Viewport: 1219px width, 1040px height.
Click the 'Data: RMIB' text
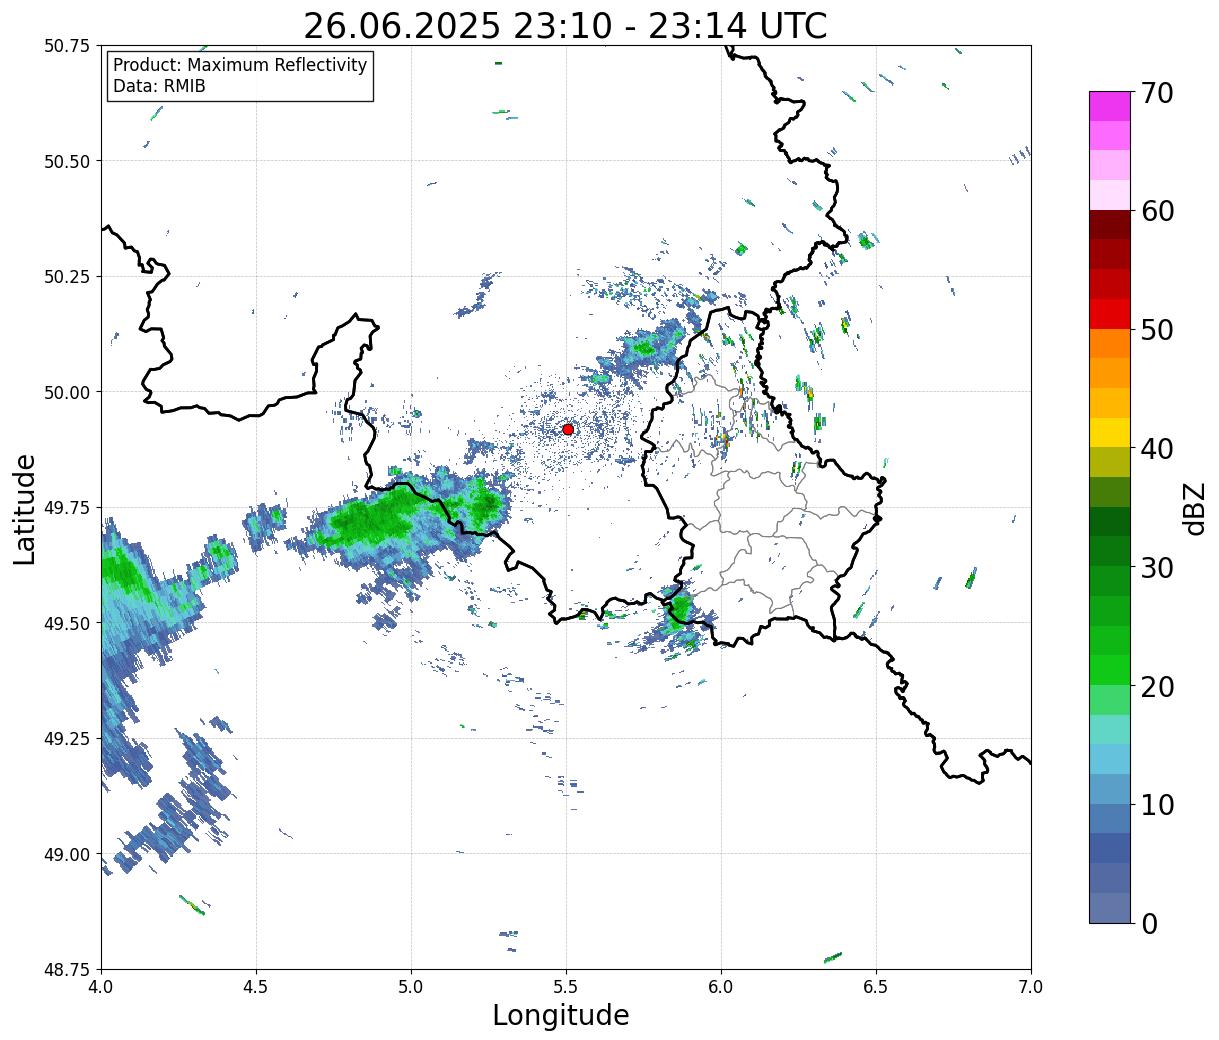click(x=159, y=87)
